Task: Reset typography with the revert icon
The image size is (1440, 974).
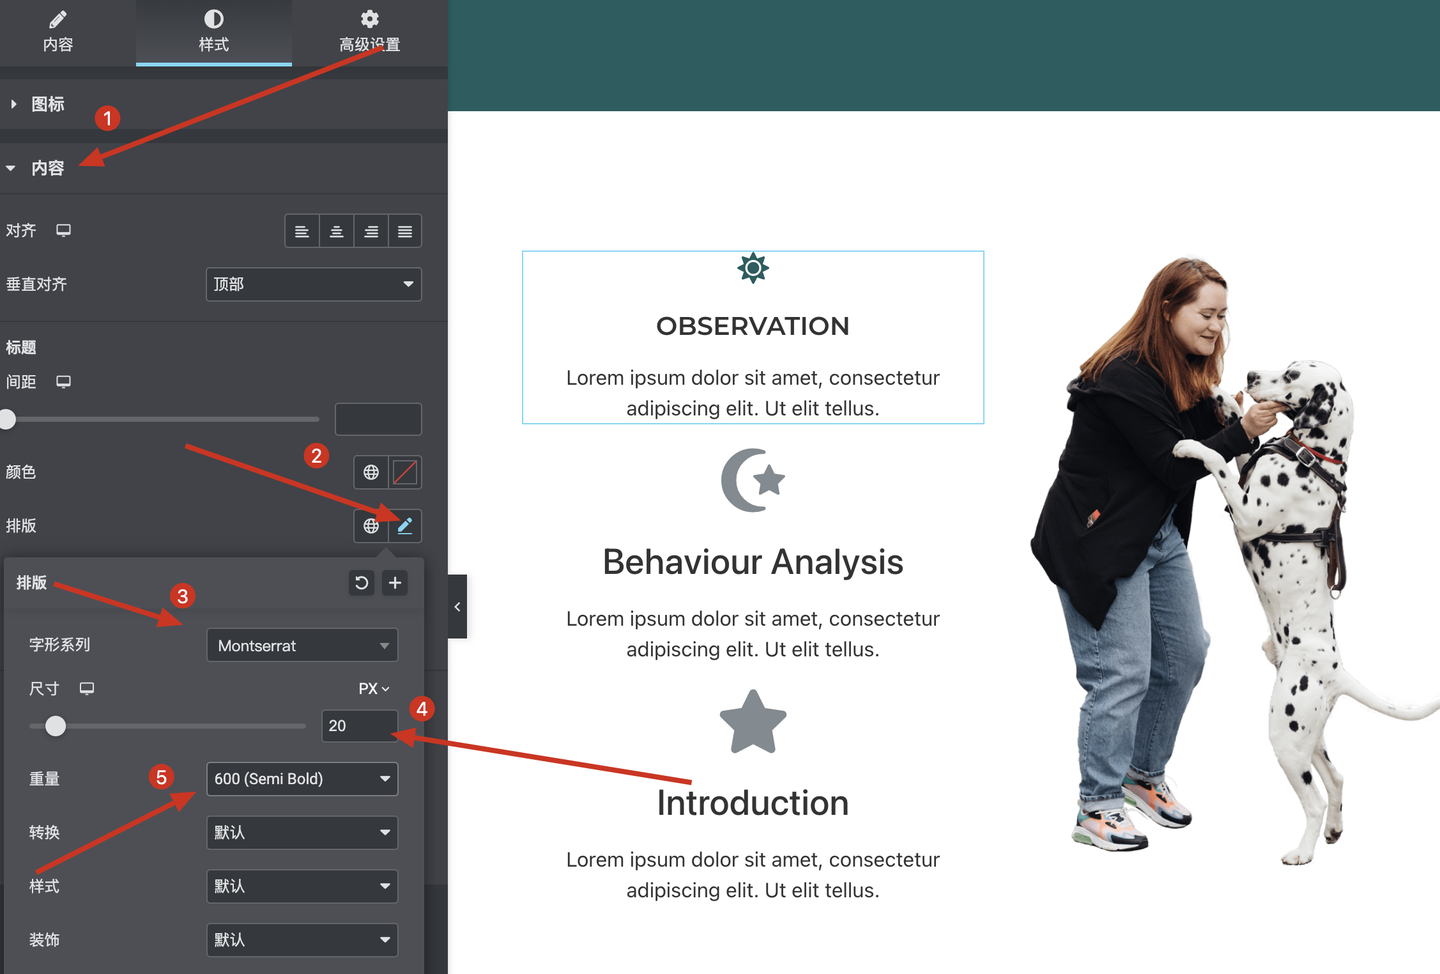Action: coord(362,583)
